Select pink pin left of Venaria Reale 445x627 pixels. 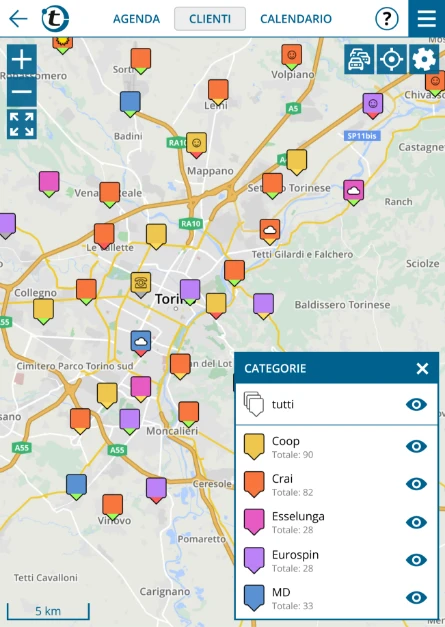pyautogui.click(x=49, y=184)
